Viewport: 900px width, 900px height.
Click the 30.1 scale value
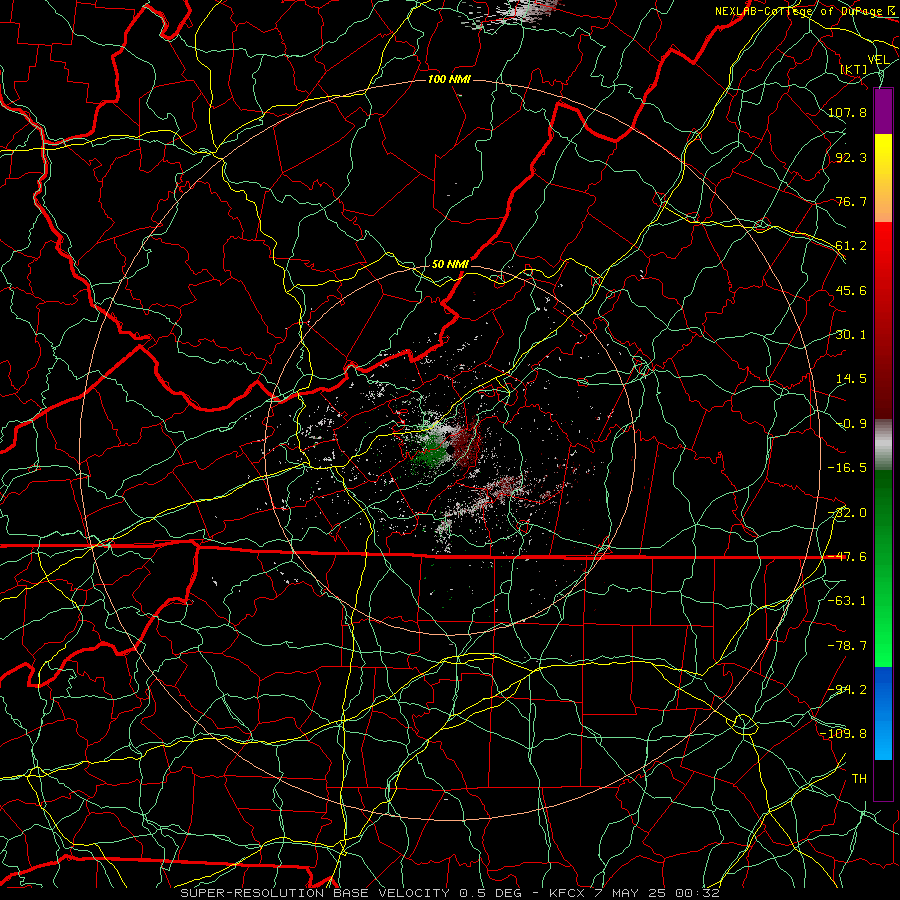(851, 335)
